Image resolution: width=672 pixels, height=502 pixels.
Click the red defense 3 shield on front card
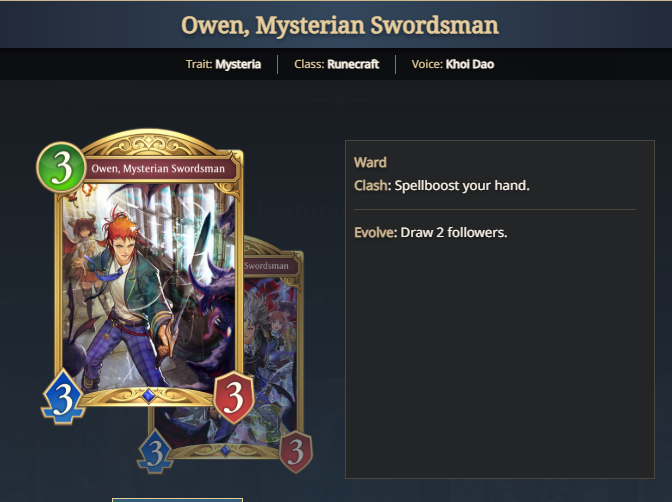[x=234, y=397]
